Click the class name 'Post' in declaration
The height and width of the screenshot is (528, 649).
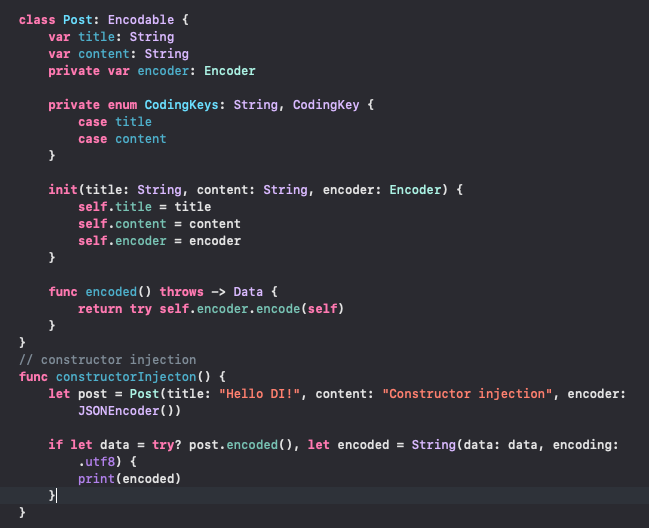pos(78,20)
